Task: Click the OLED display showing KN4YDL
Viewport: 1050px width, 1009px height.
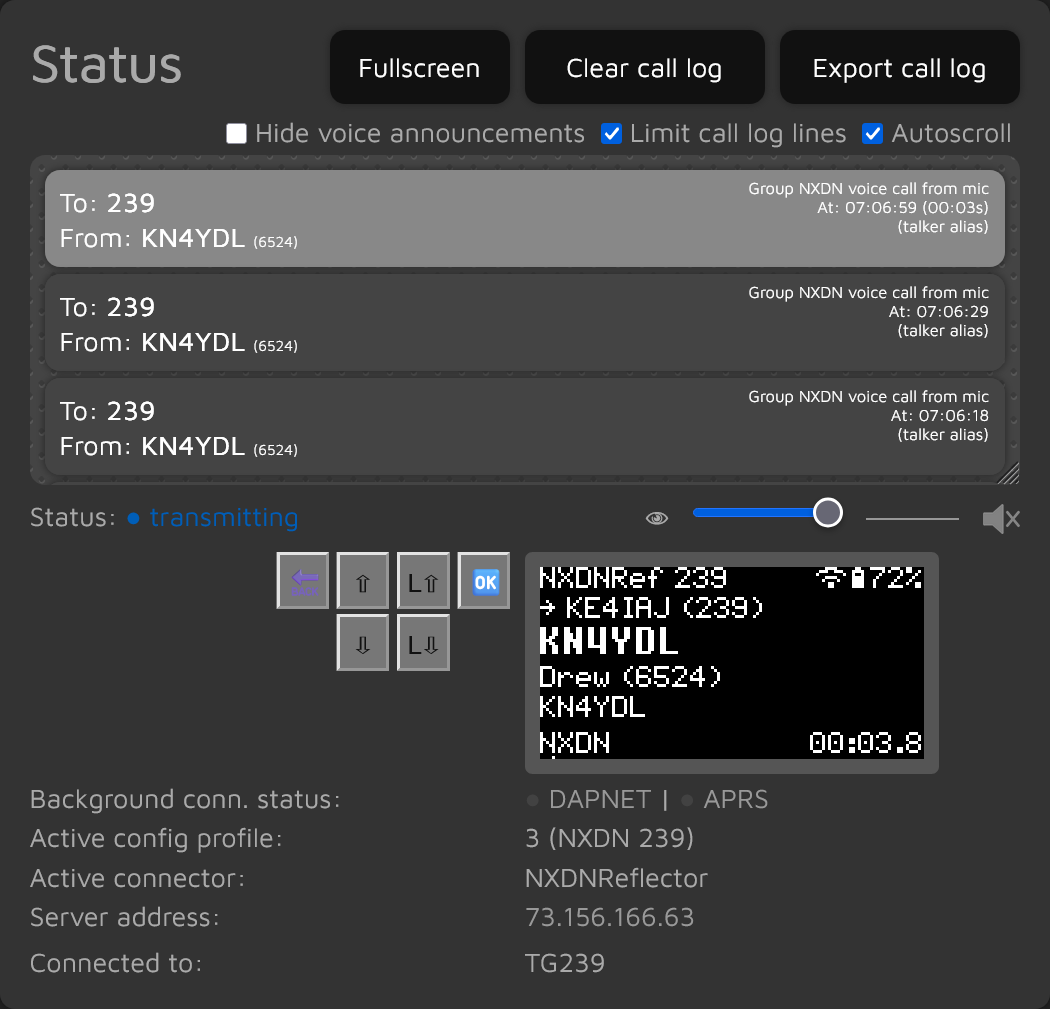Action: pyautogui.click(x=731, y=662)
